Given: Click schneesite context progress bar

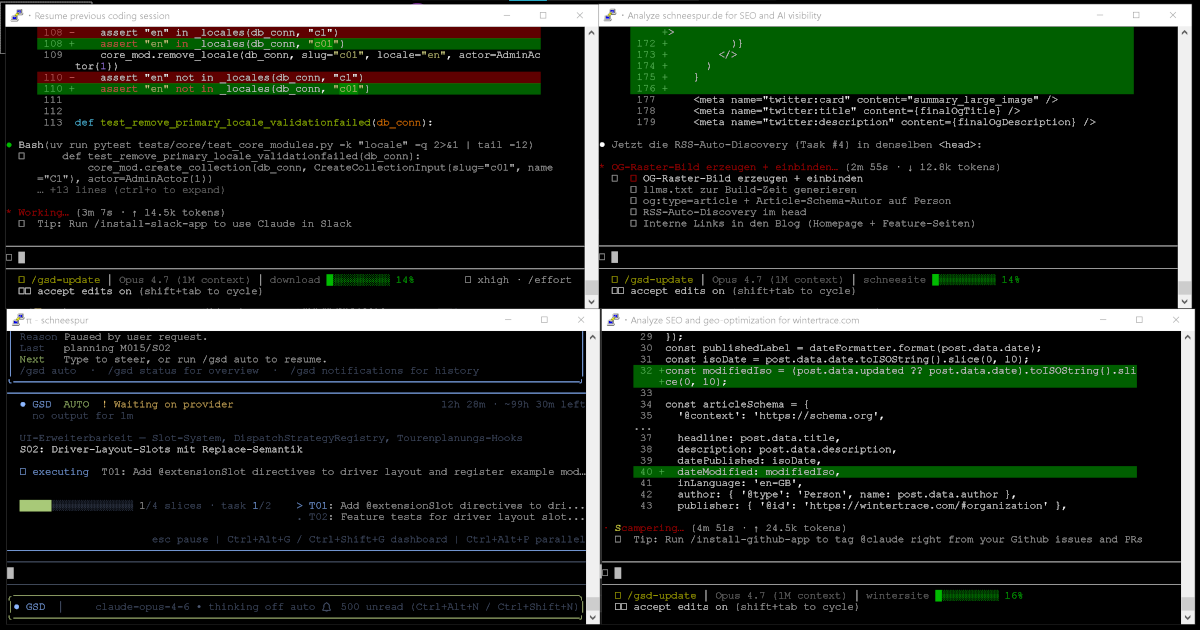Looking at the screenshot, I should pos(962,280).
